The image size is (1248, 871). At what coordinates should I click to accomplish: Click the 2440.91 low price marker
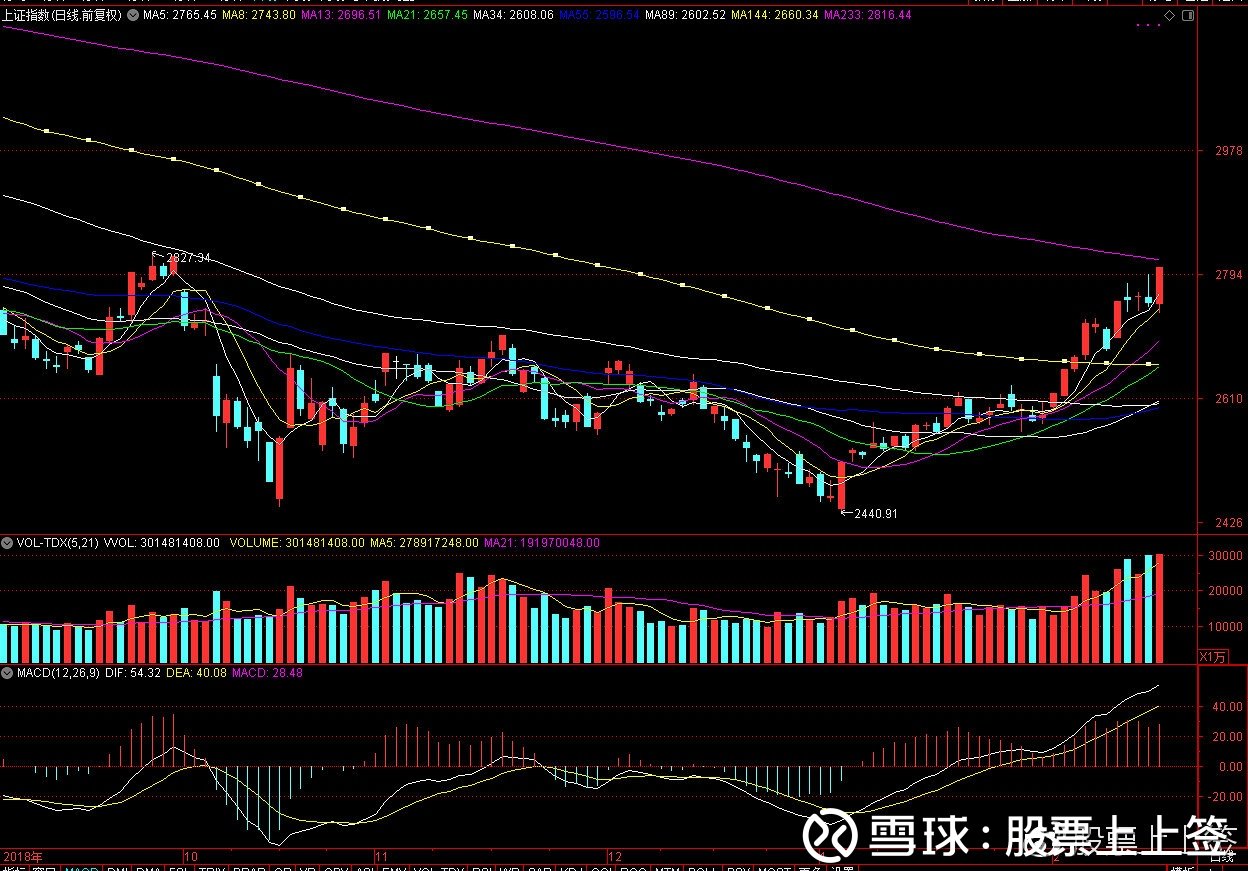(x=874, y=514)
